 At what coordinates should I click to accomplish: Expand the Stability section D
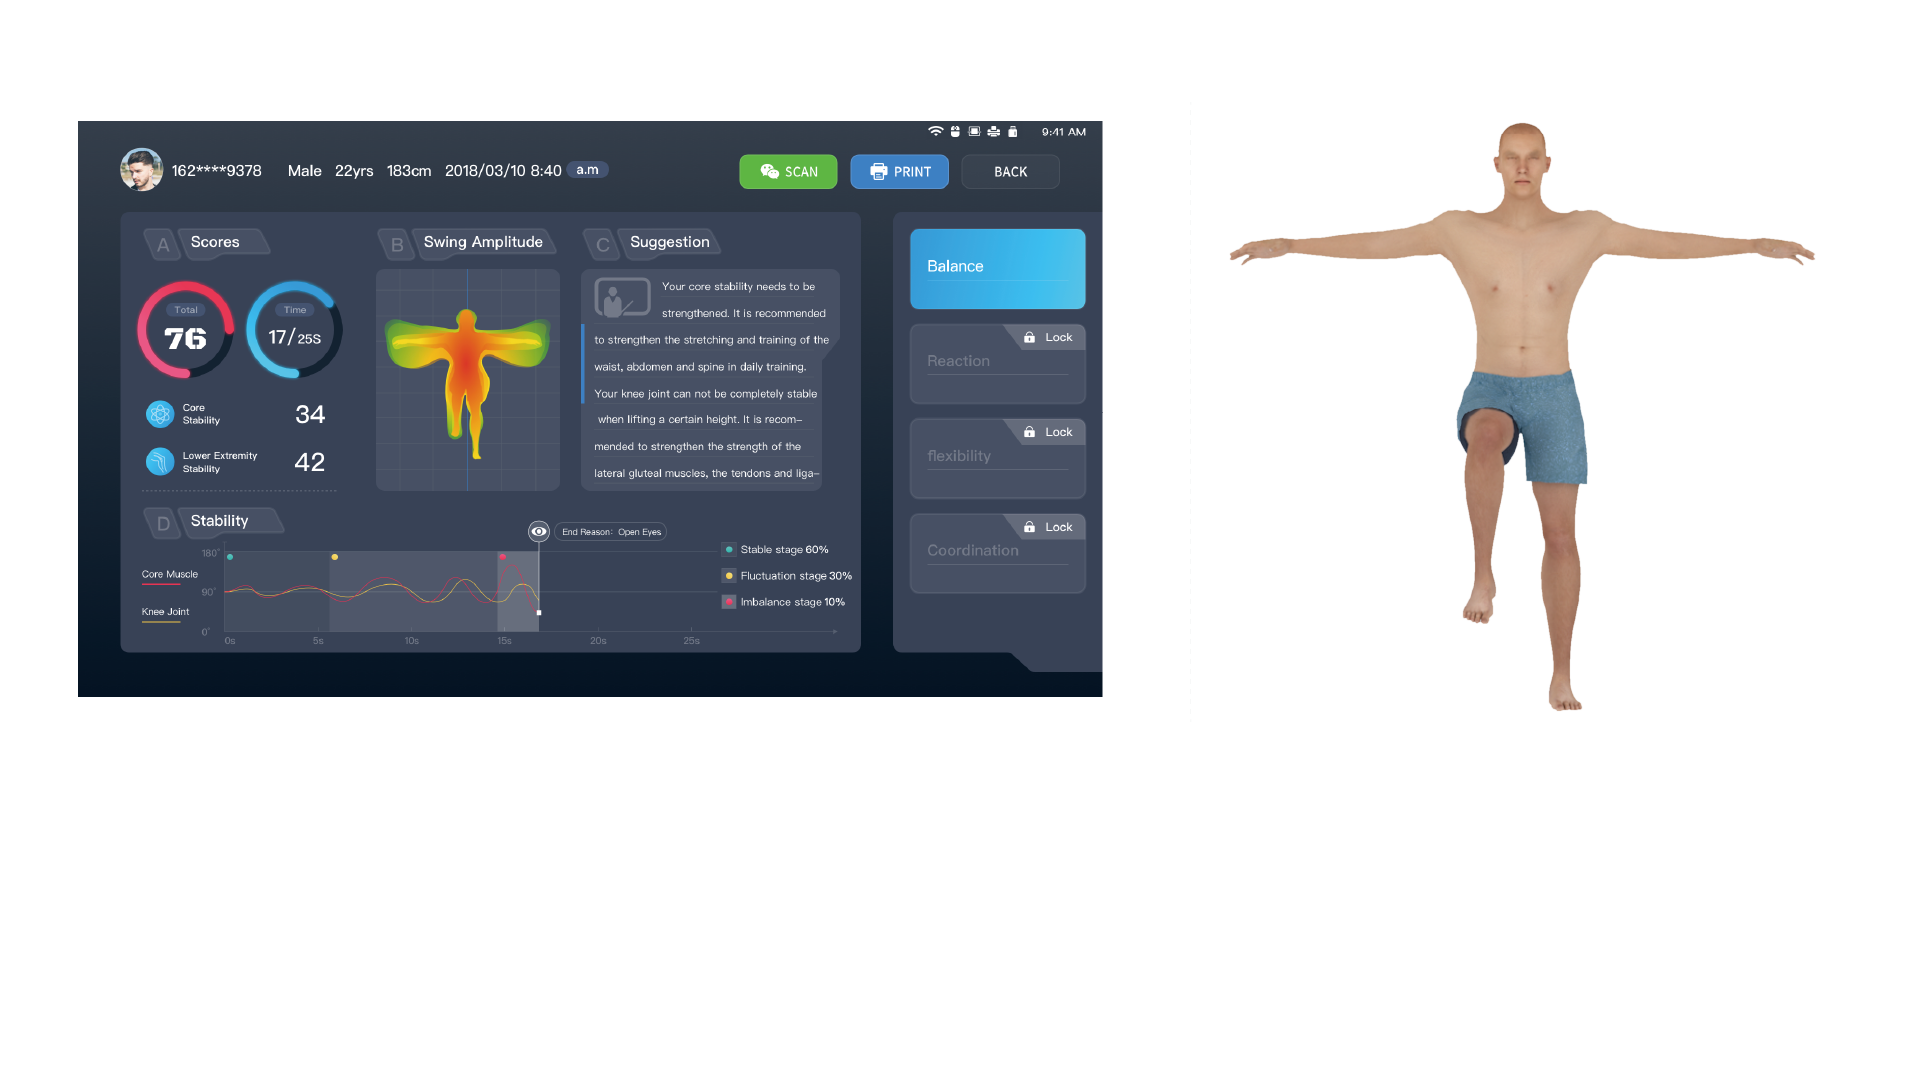220,519
